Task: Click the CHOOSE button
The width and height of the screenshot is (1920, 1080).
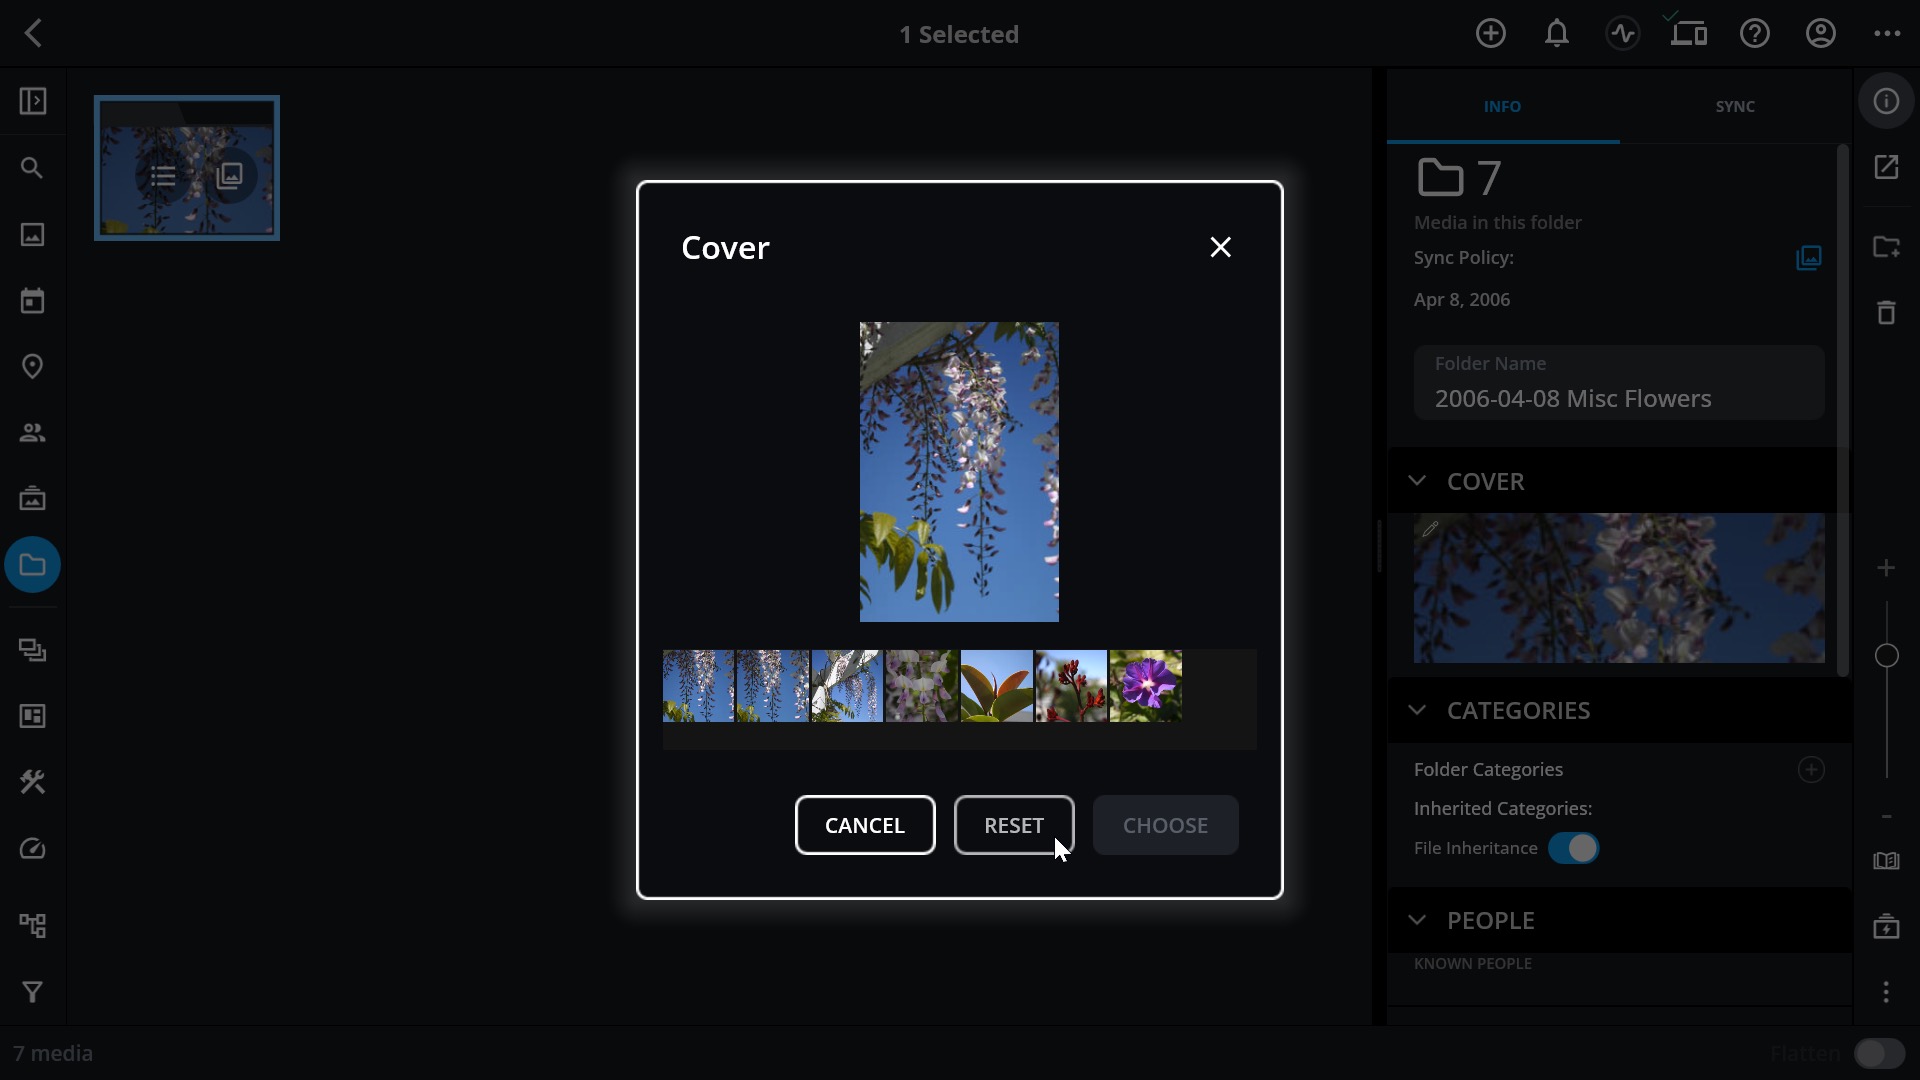Action: (1165, 825)
